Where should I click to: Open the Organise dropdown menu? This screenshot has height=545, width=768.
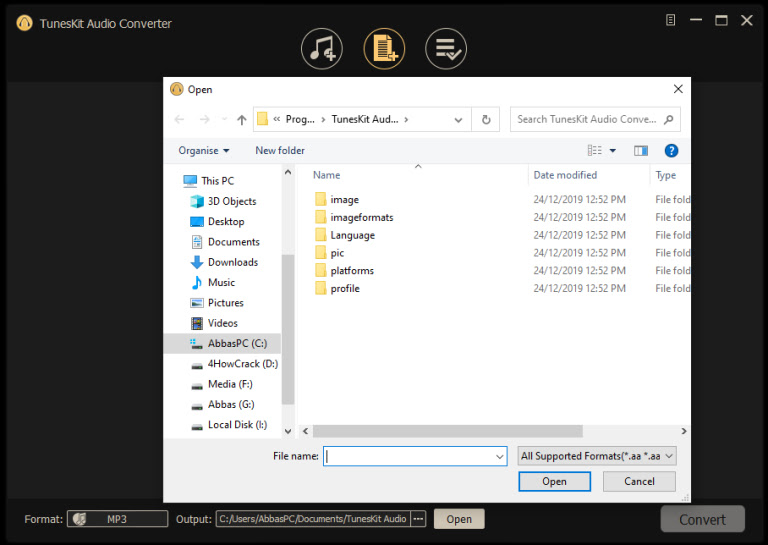203,150
